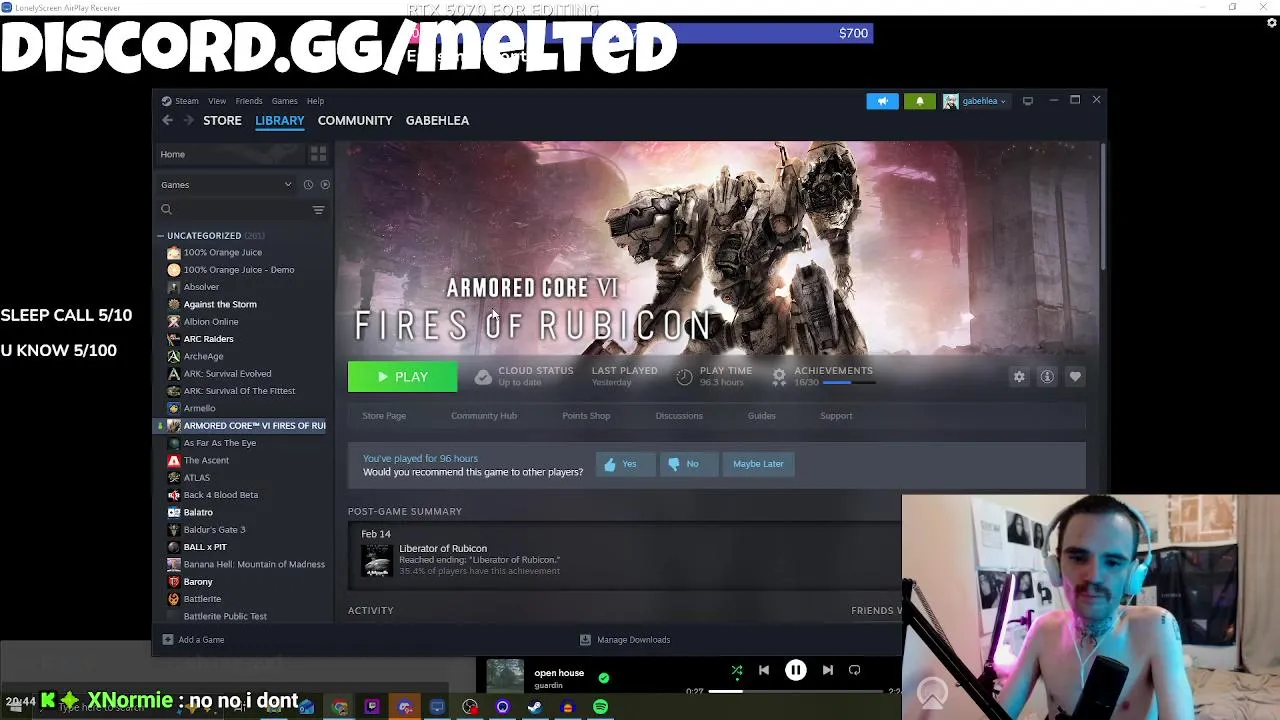Pause Spotify playback
The image size is (1280, 720).
tap(795, 670)
